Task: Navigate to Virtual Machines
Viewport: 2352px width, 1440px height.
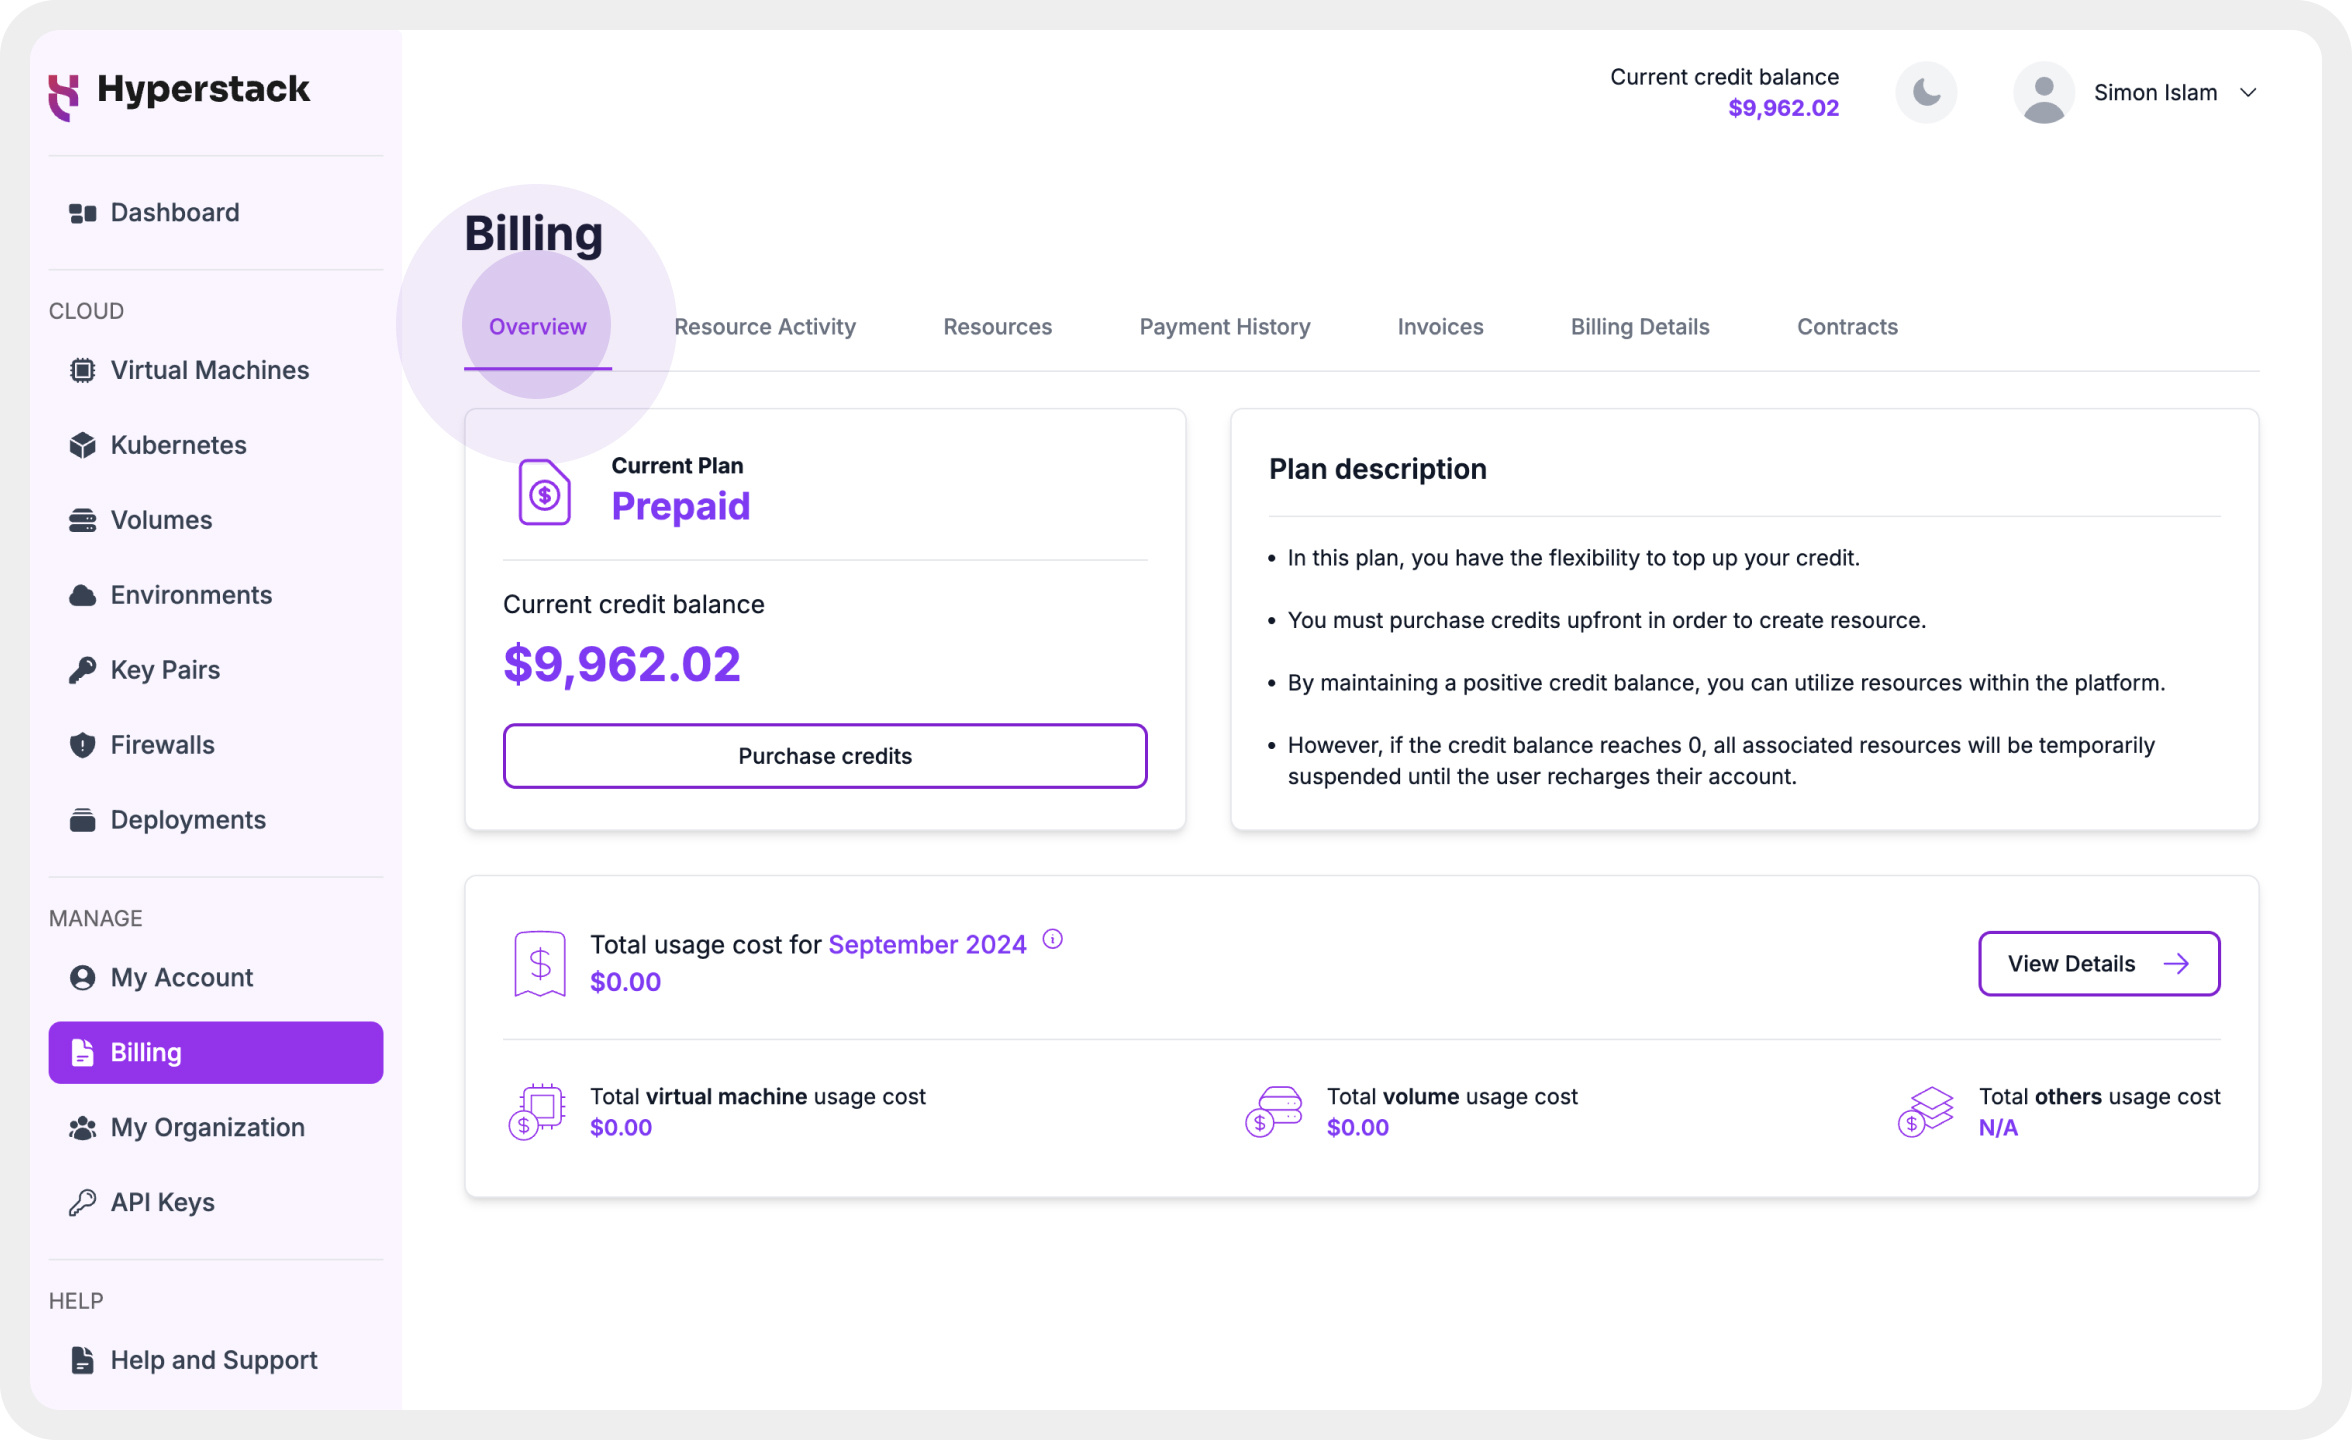Action: click(215, 370)
